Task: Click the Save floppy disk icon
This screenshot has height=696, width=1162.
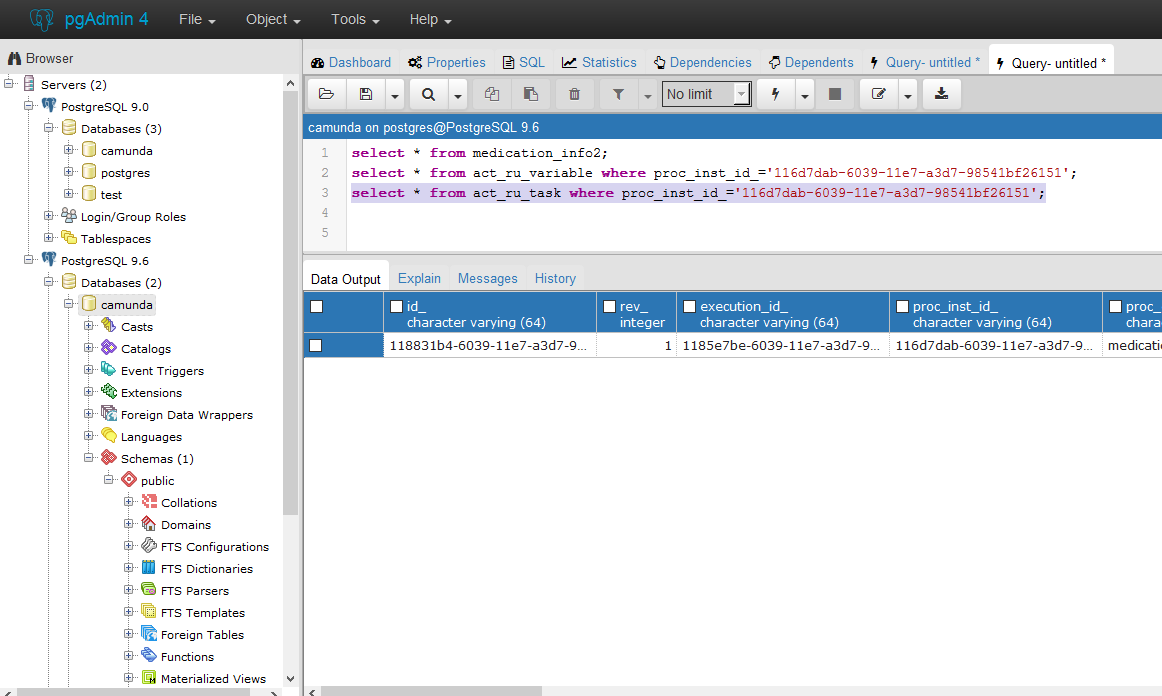Action: click(366, 94)
